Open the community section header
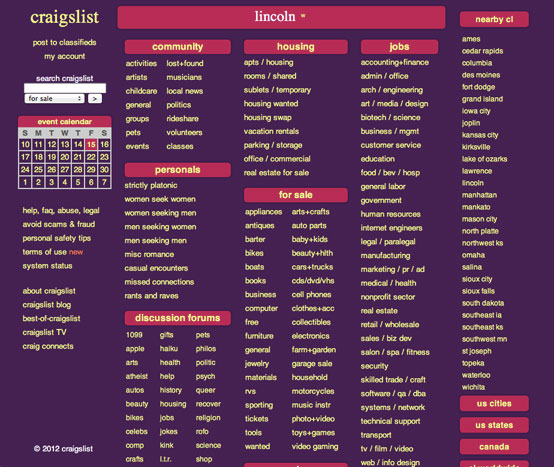 tap(177, 47)
